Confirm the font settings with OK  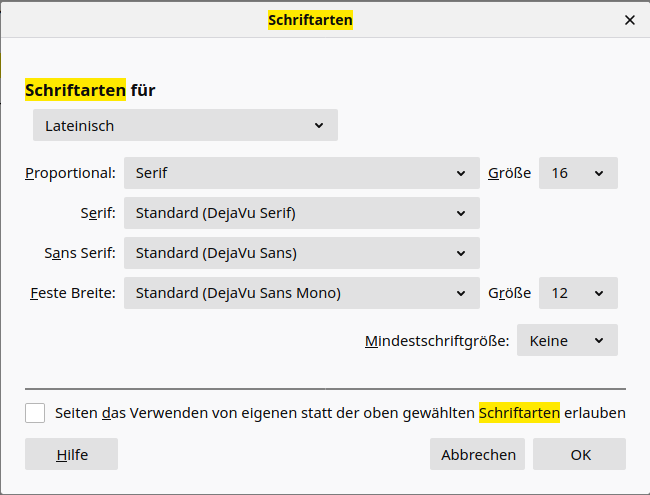(580, 454)
